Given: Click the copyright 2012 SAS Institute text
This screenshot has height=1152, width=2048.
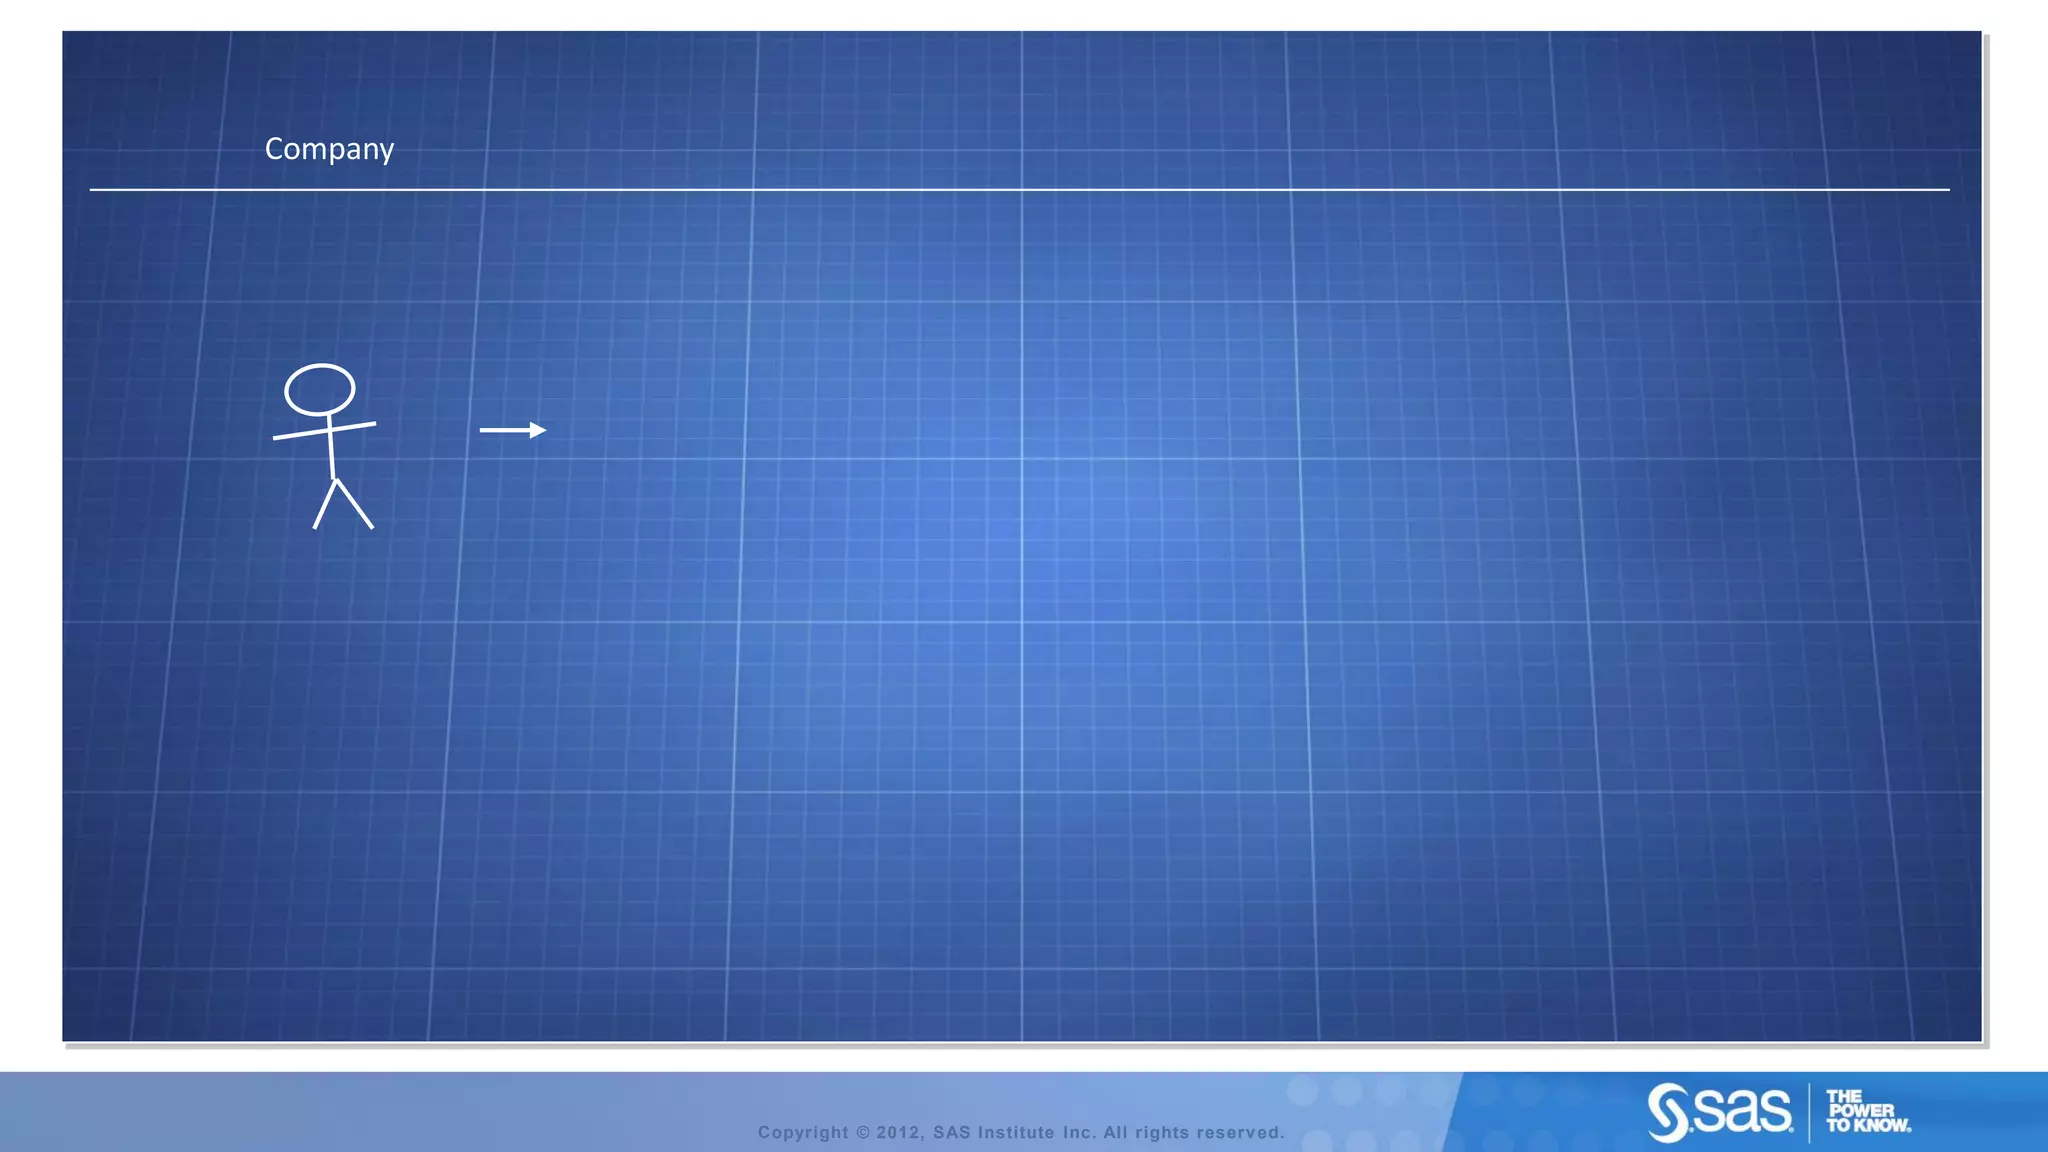Looking at the screenshot, I should coord(1020,1132).
